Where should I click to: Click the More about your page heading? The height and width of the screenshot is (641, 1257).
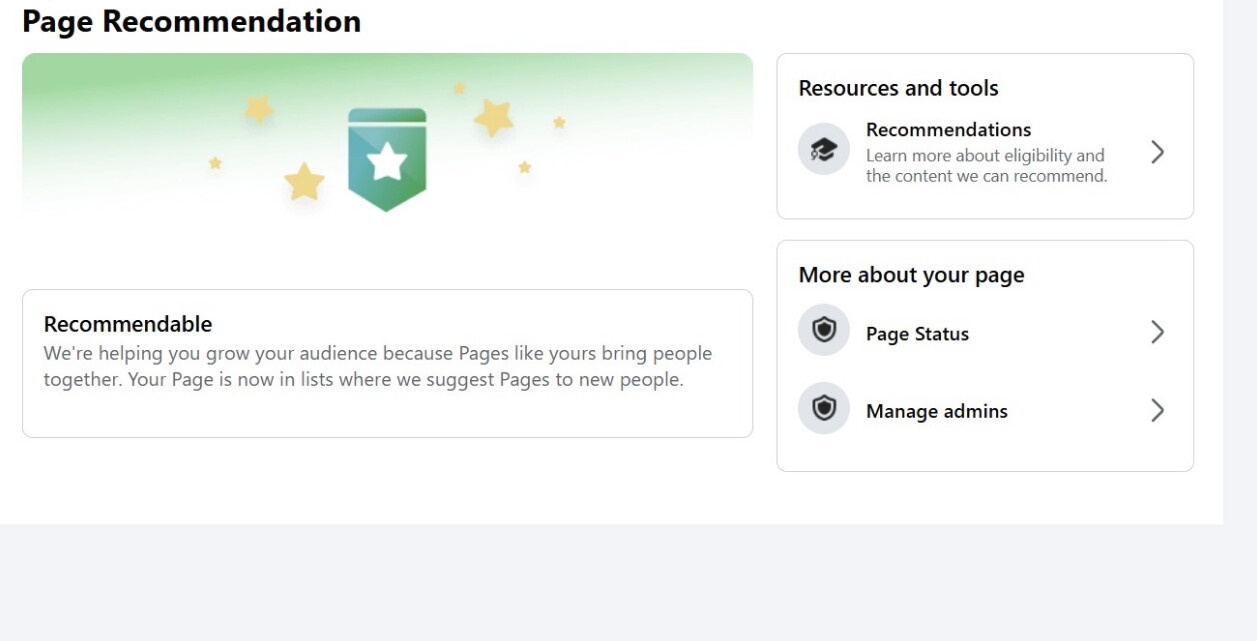[911, 275]
